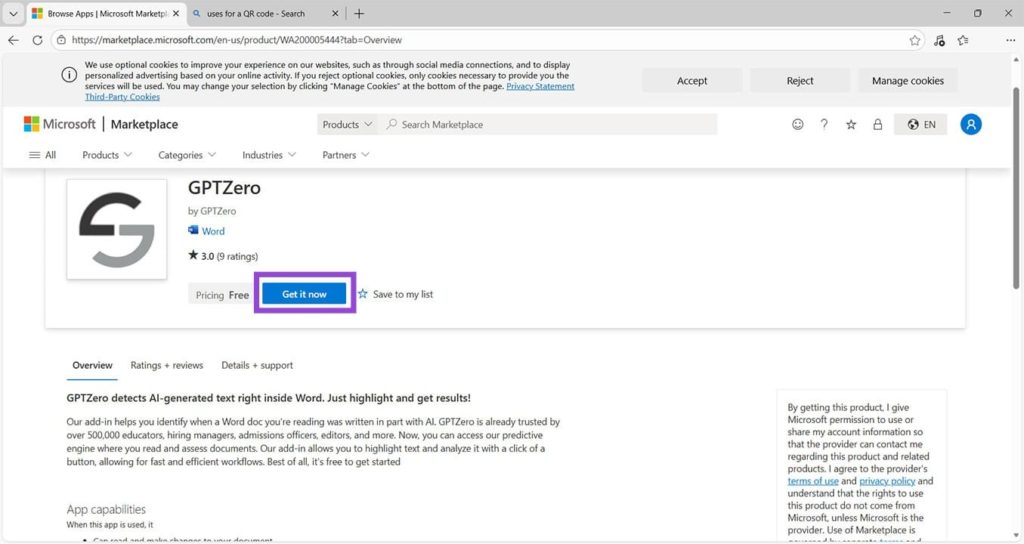Expand the Industries navigation menu

[268, 155]
